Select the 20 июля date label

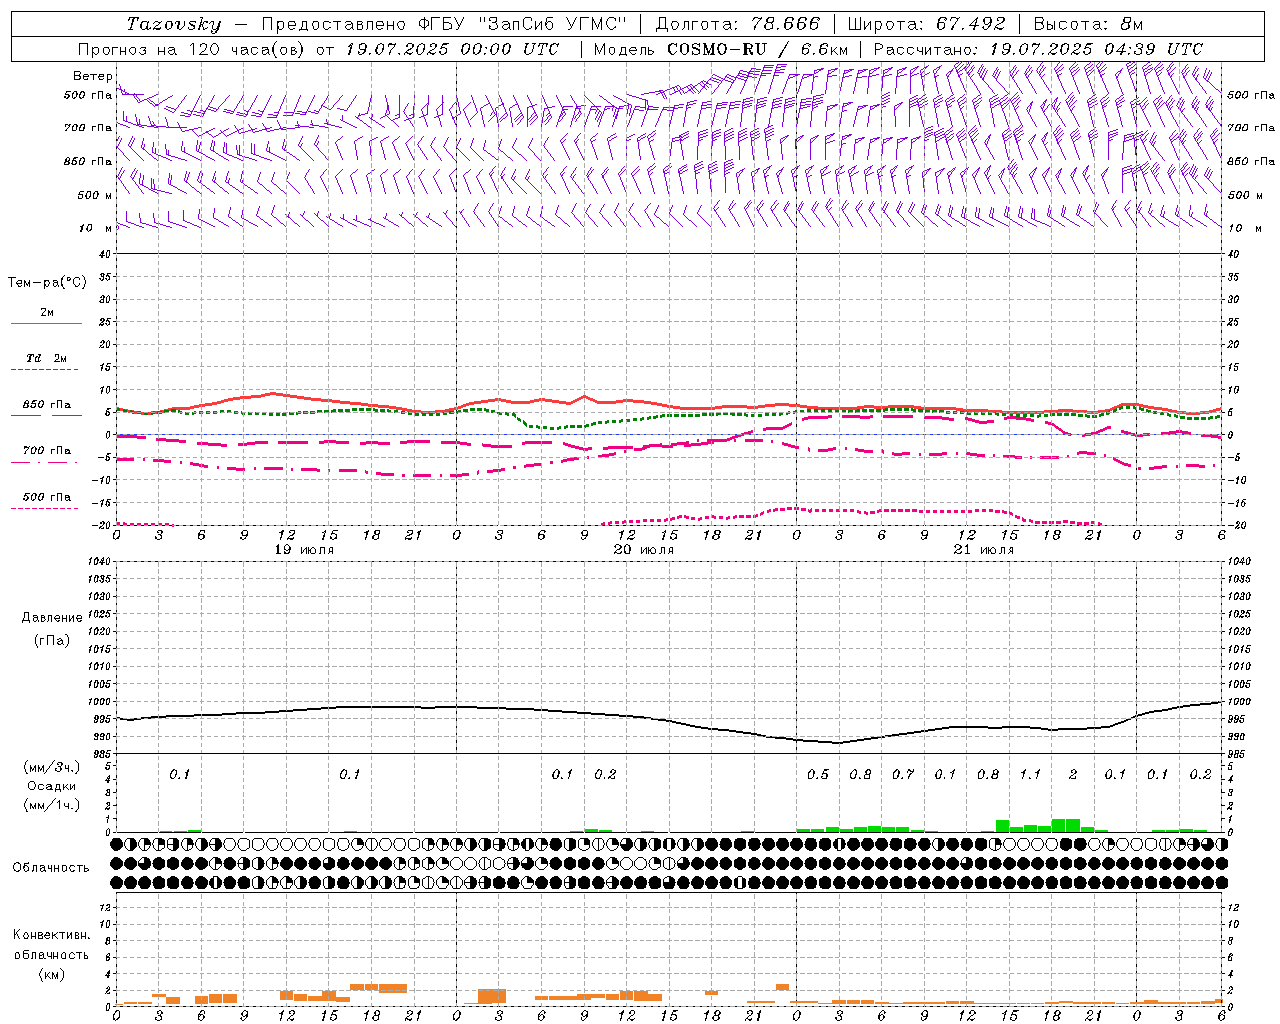644,550
